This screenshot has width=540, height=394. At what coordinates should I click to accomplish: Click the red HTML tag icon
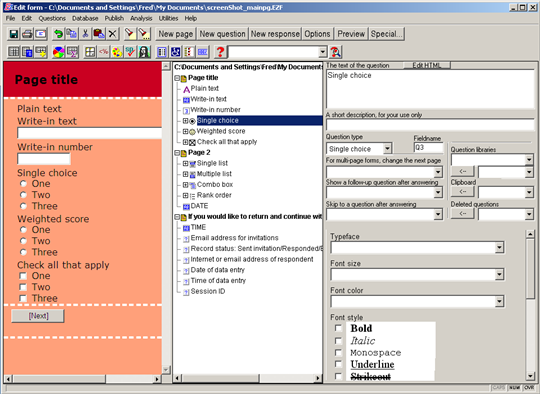(x=103, y=52)
